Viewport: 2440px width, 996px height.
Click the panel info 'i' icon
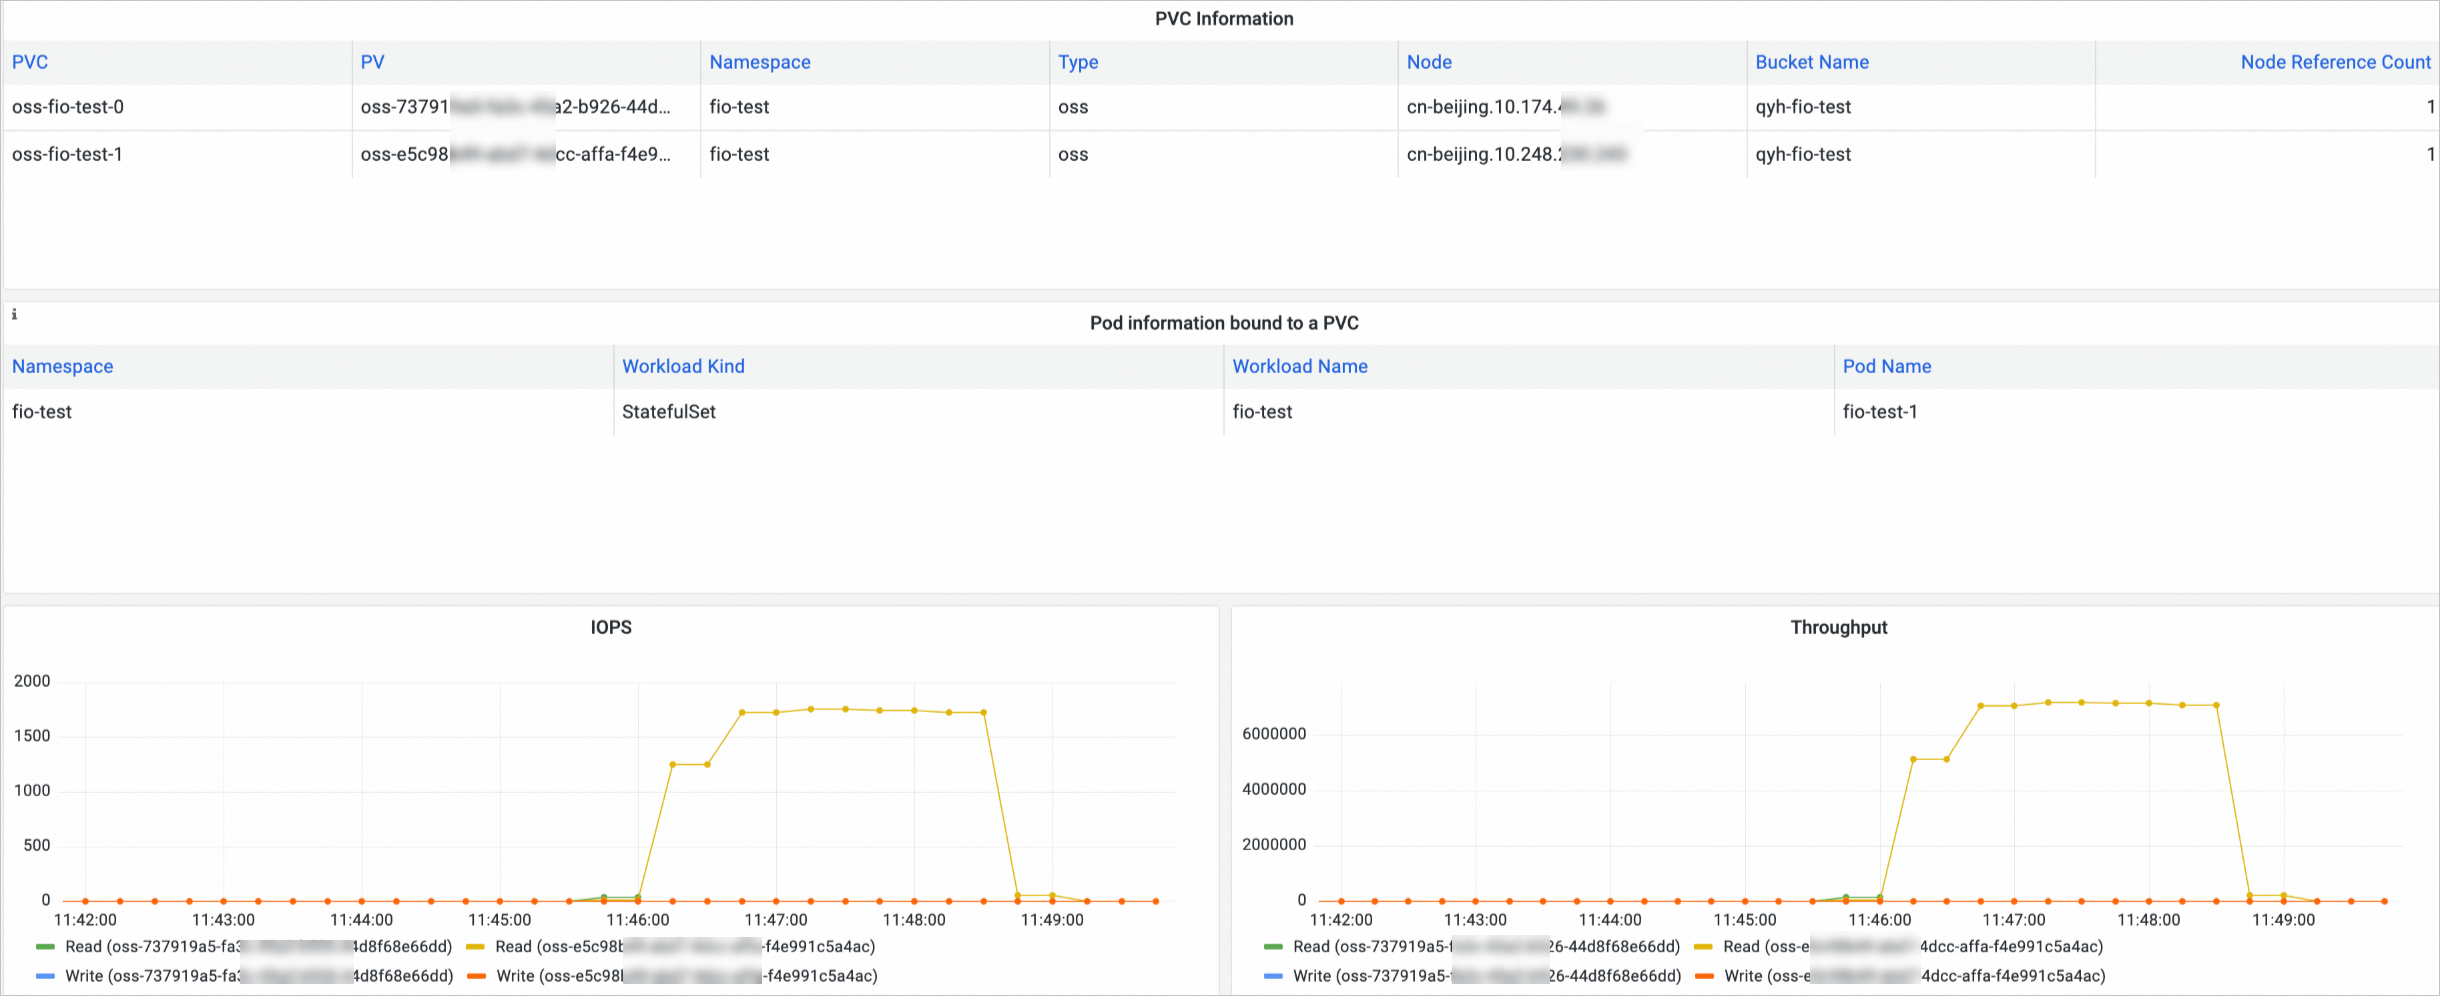pyautogui.click(x=14, y=314)
